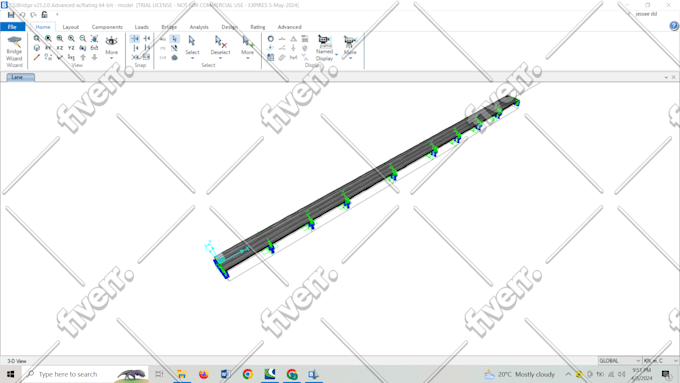
Task: Open the view window list arrow
Action: (666, 77)
